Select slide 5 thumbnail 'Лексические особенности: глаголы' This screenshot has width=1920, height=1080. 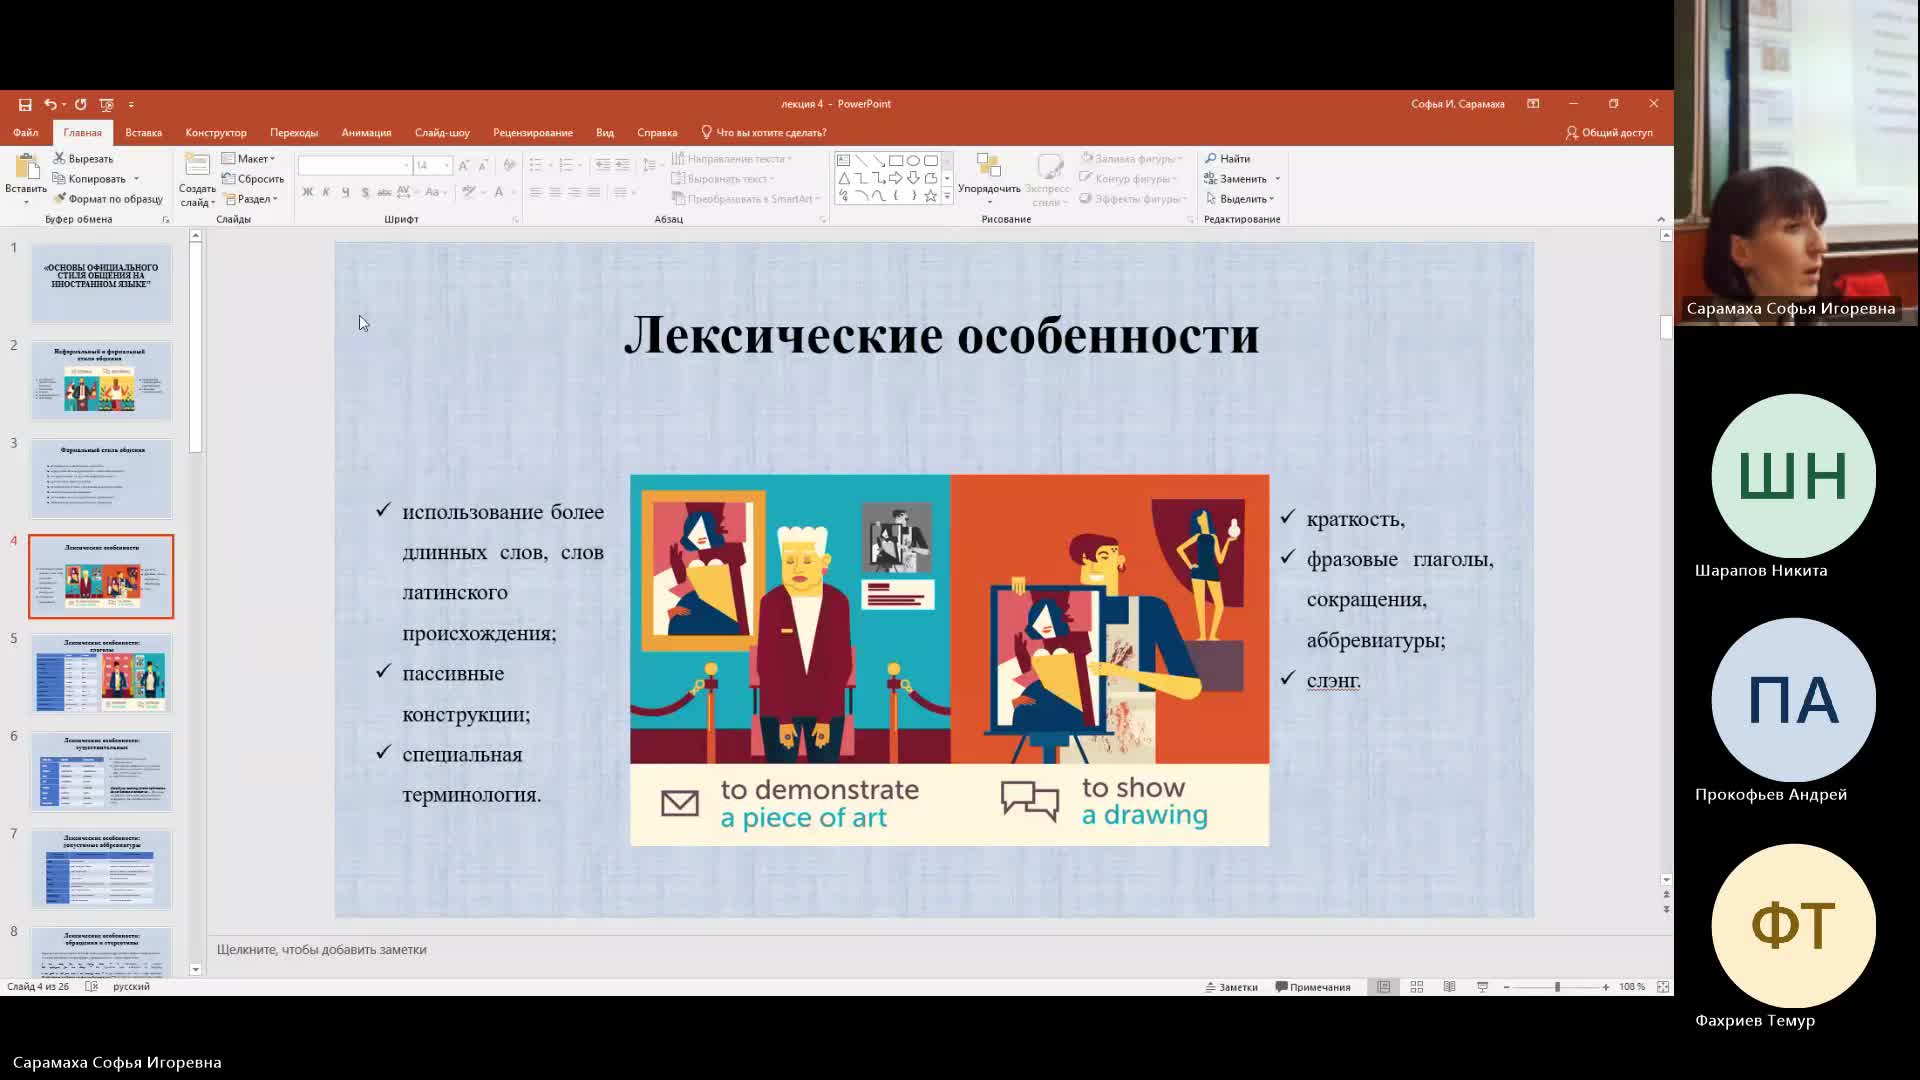tap(101, 674)
